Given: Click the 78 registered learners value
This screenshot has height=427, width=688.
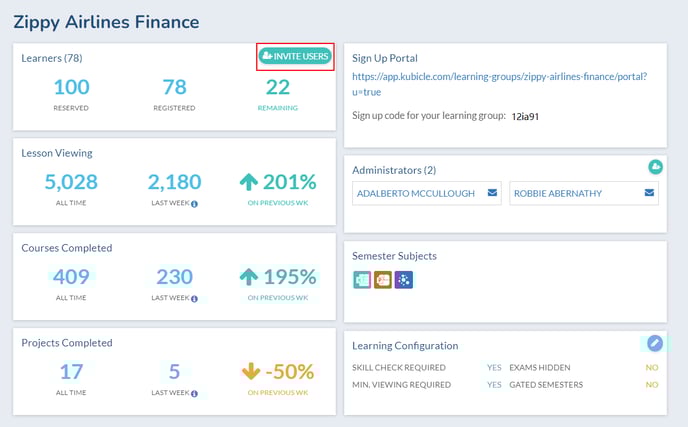Looking at the screenshot, I should (174, 87).
